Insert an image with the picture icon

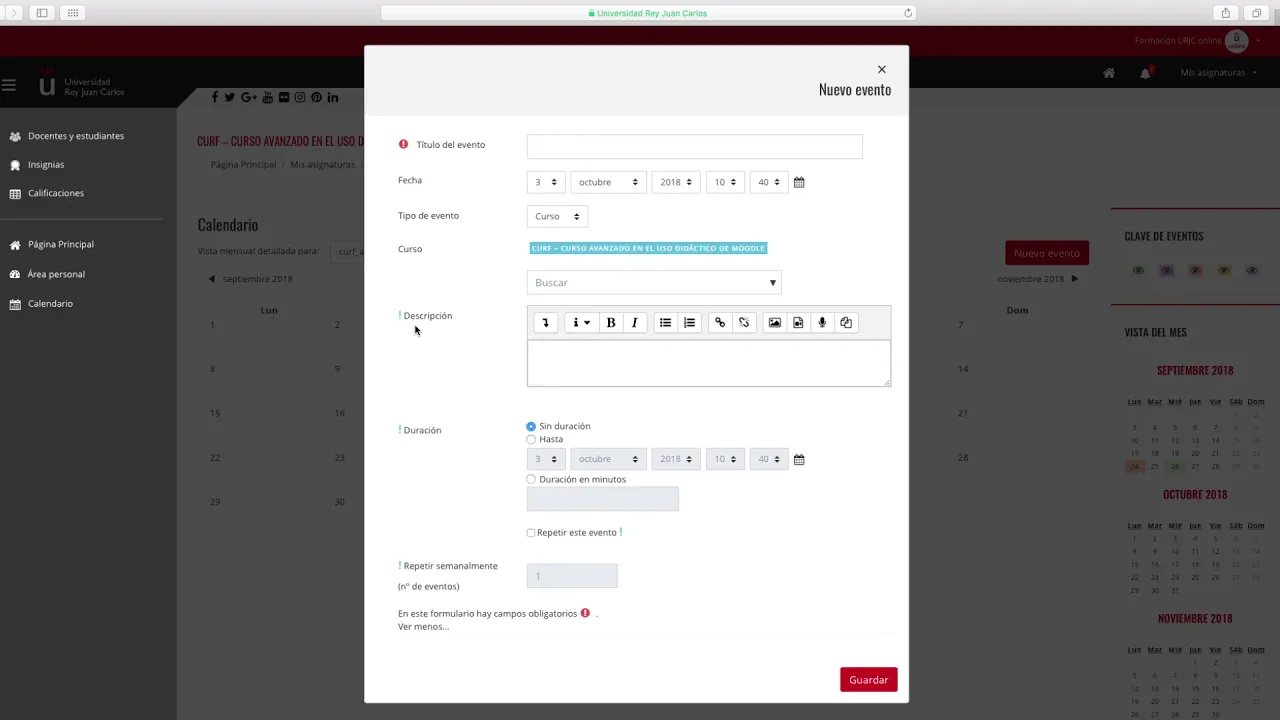[774, 323]
